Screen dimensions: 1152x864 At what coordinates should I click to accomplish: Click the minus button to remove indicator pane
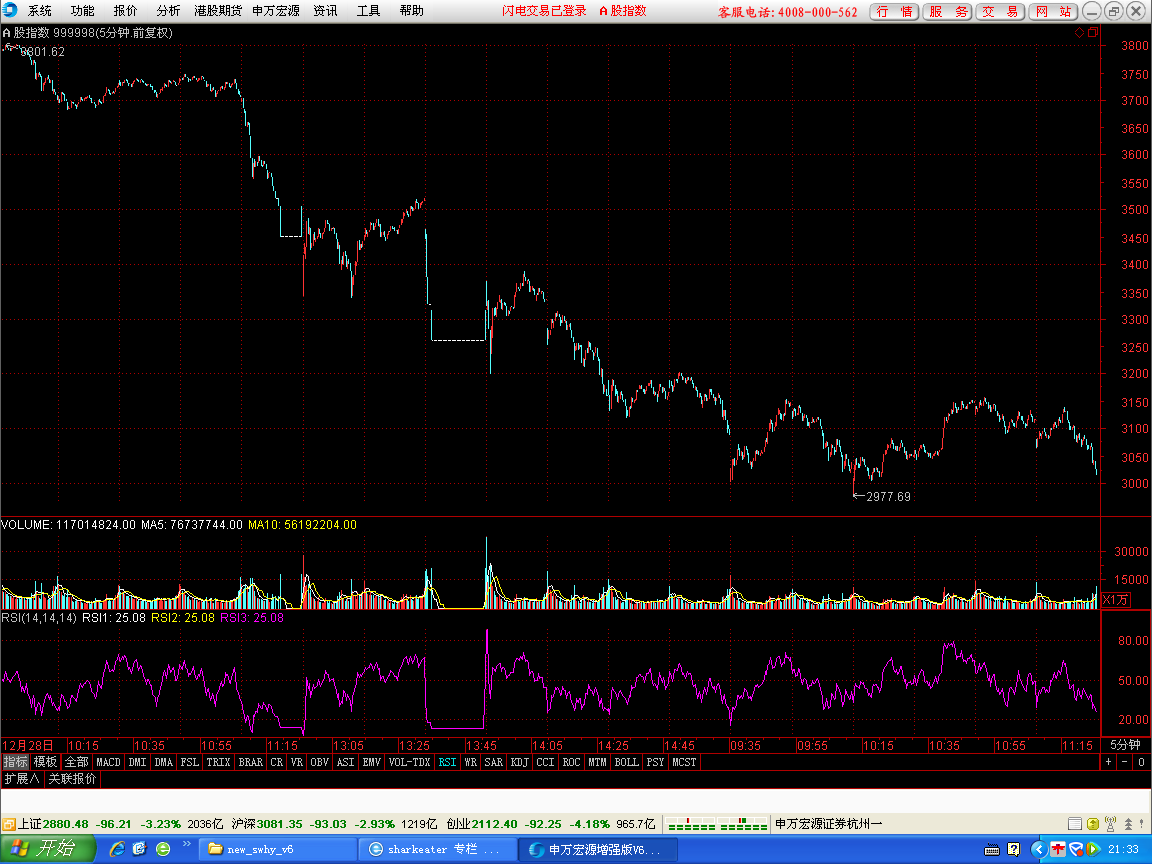tap(1125, 762)
